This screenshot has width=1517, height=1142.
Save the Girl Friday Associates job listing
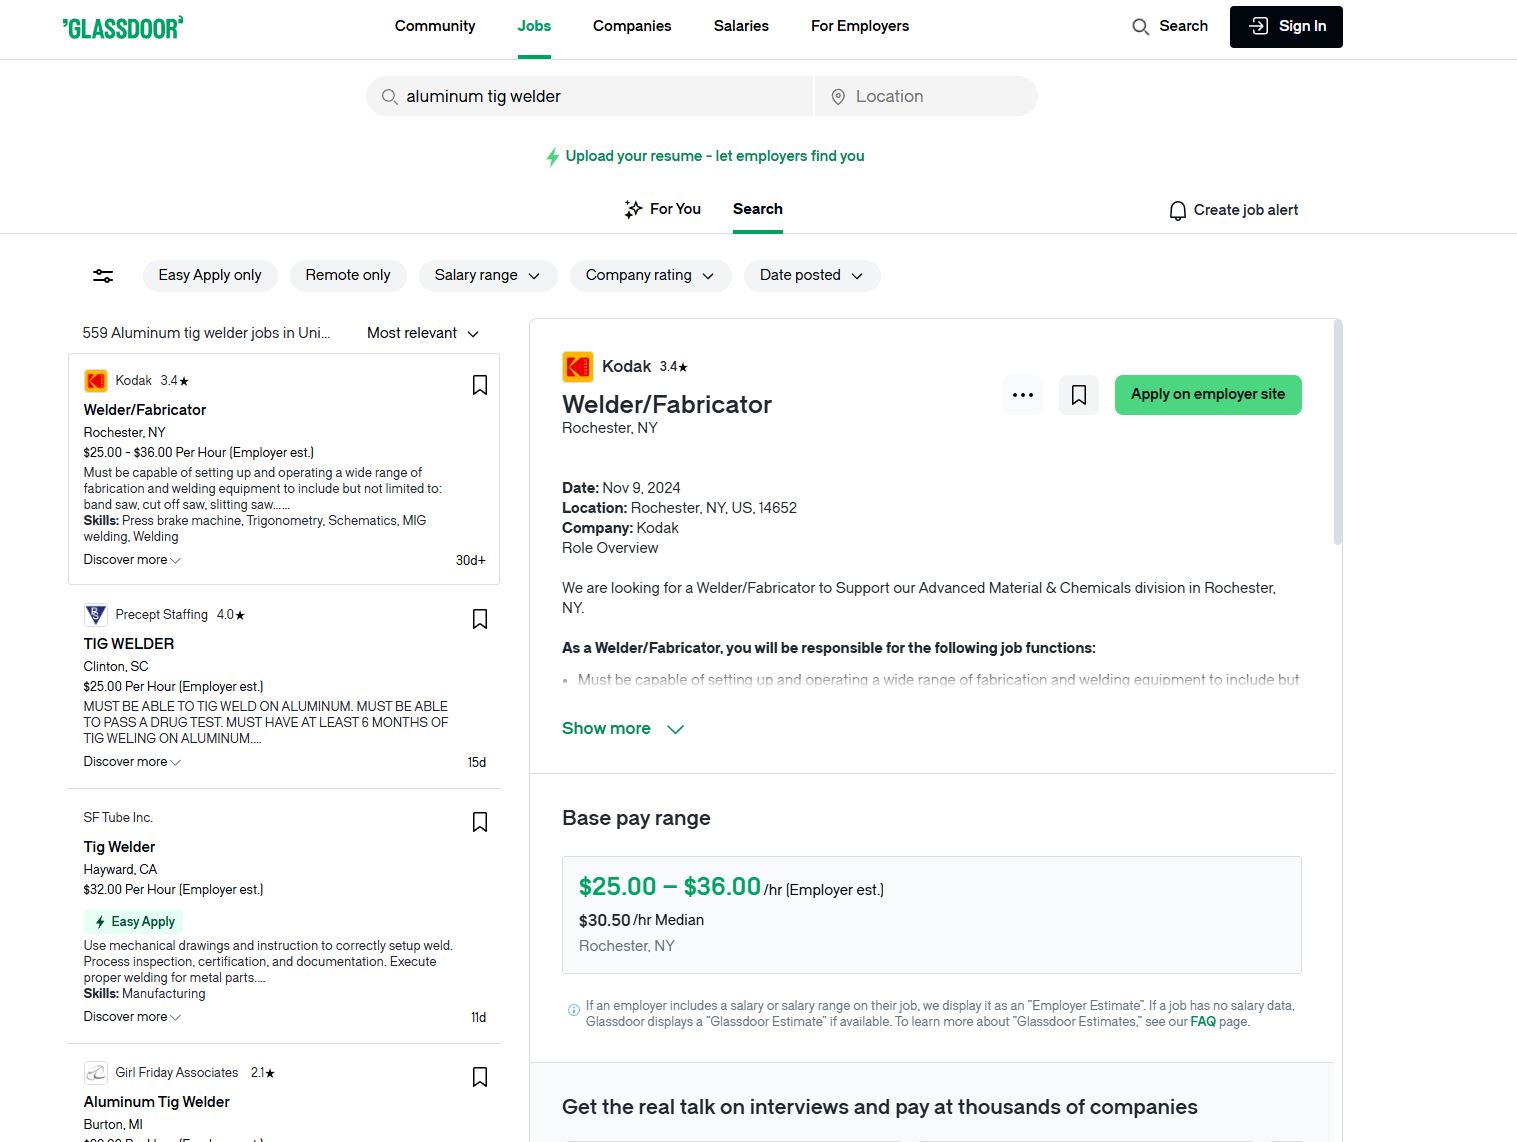pyautogui.click(x=480, y=1077)
